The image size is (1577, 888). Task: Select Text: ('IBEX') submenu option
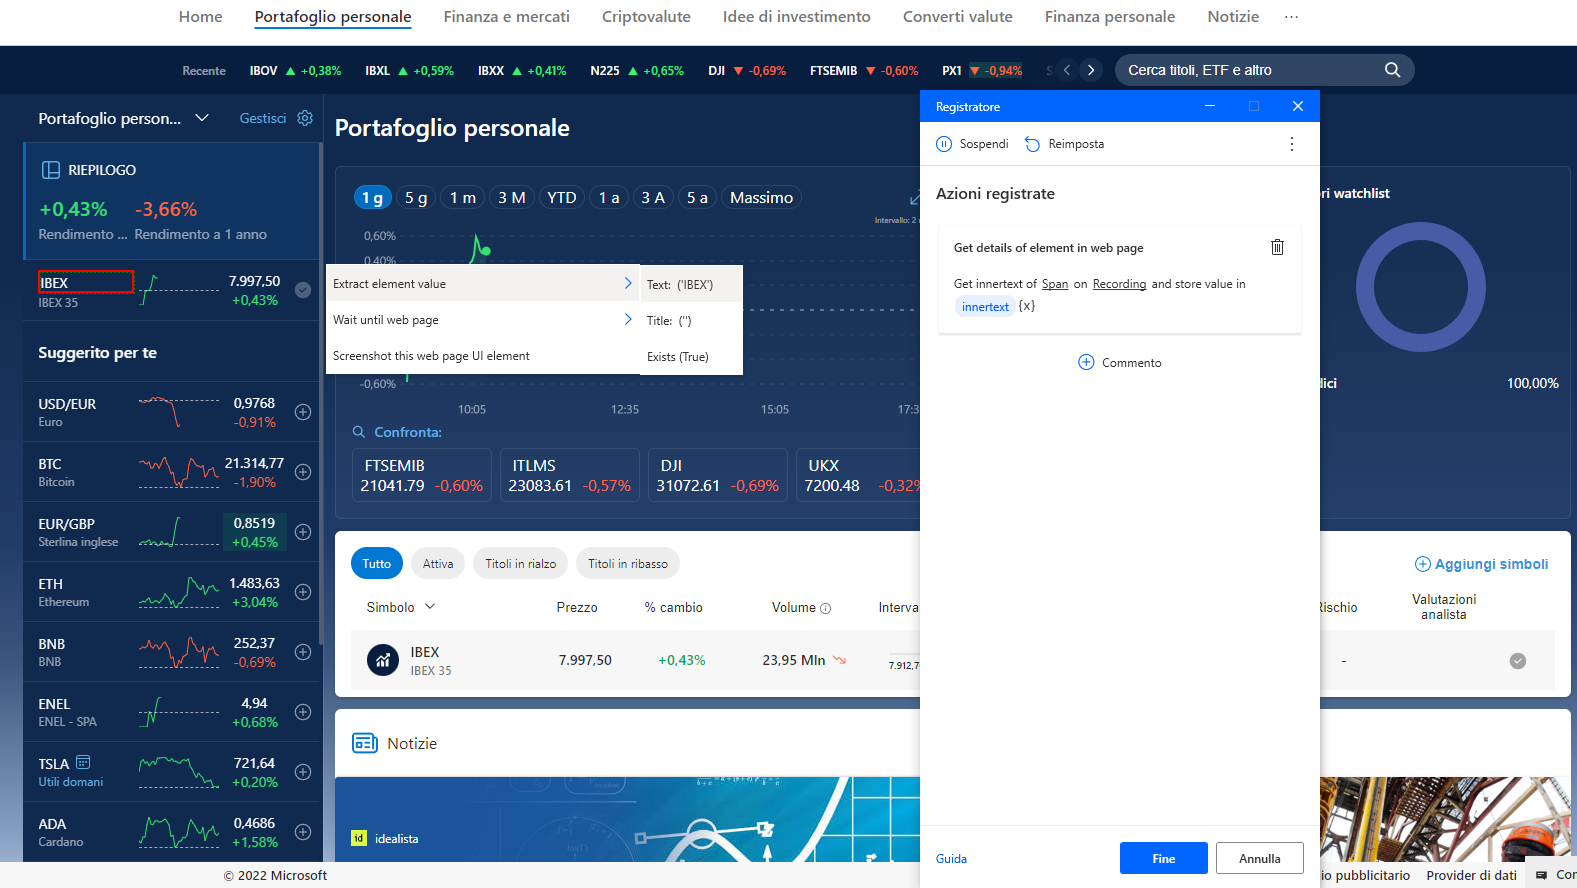click(691, 284)
